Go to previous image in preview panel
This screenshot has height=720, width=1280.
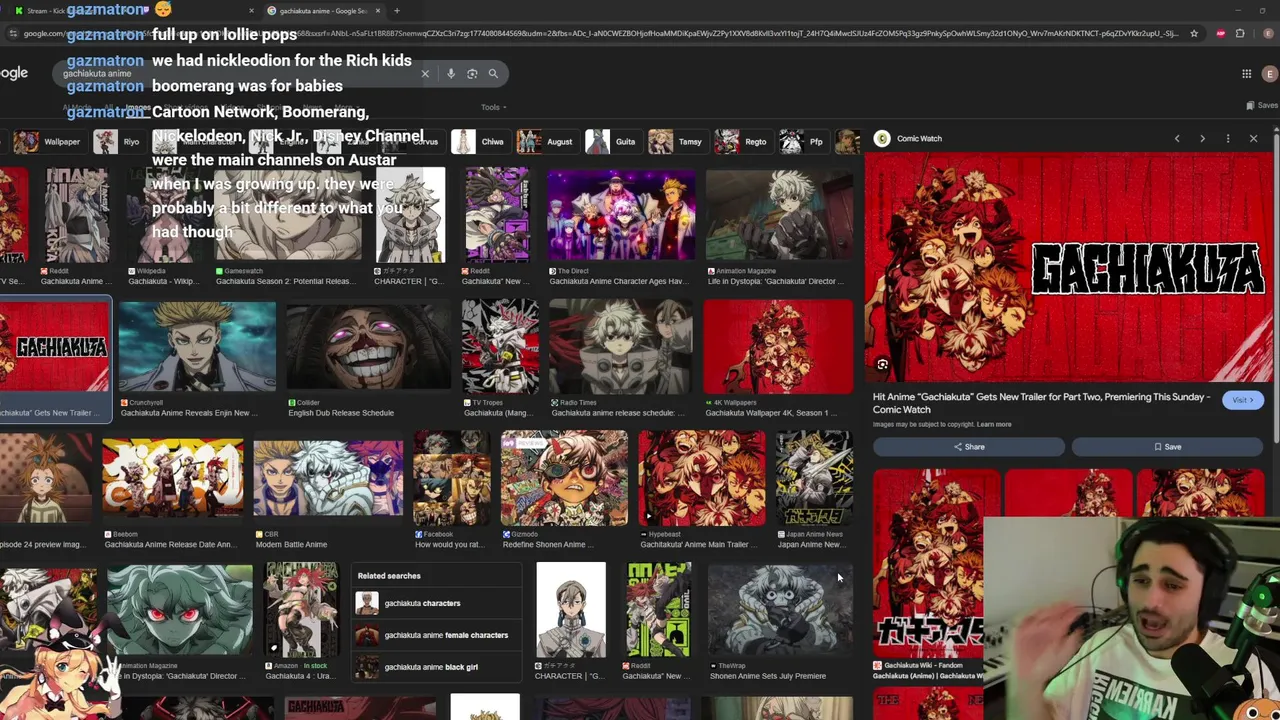(1177, 139)
